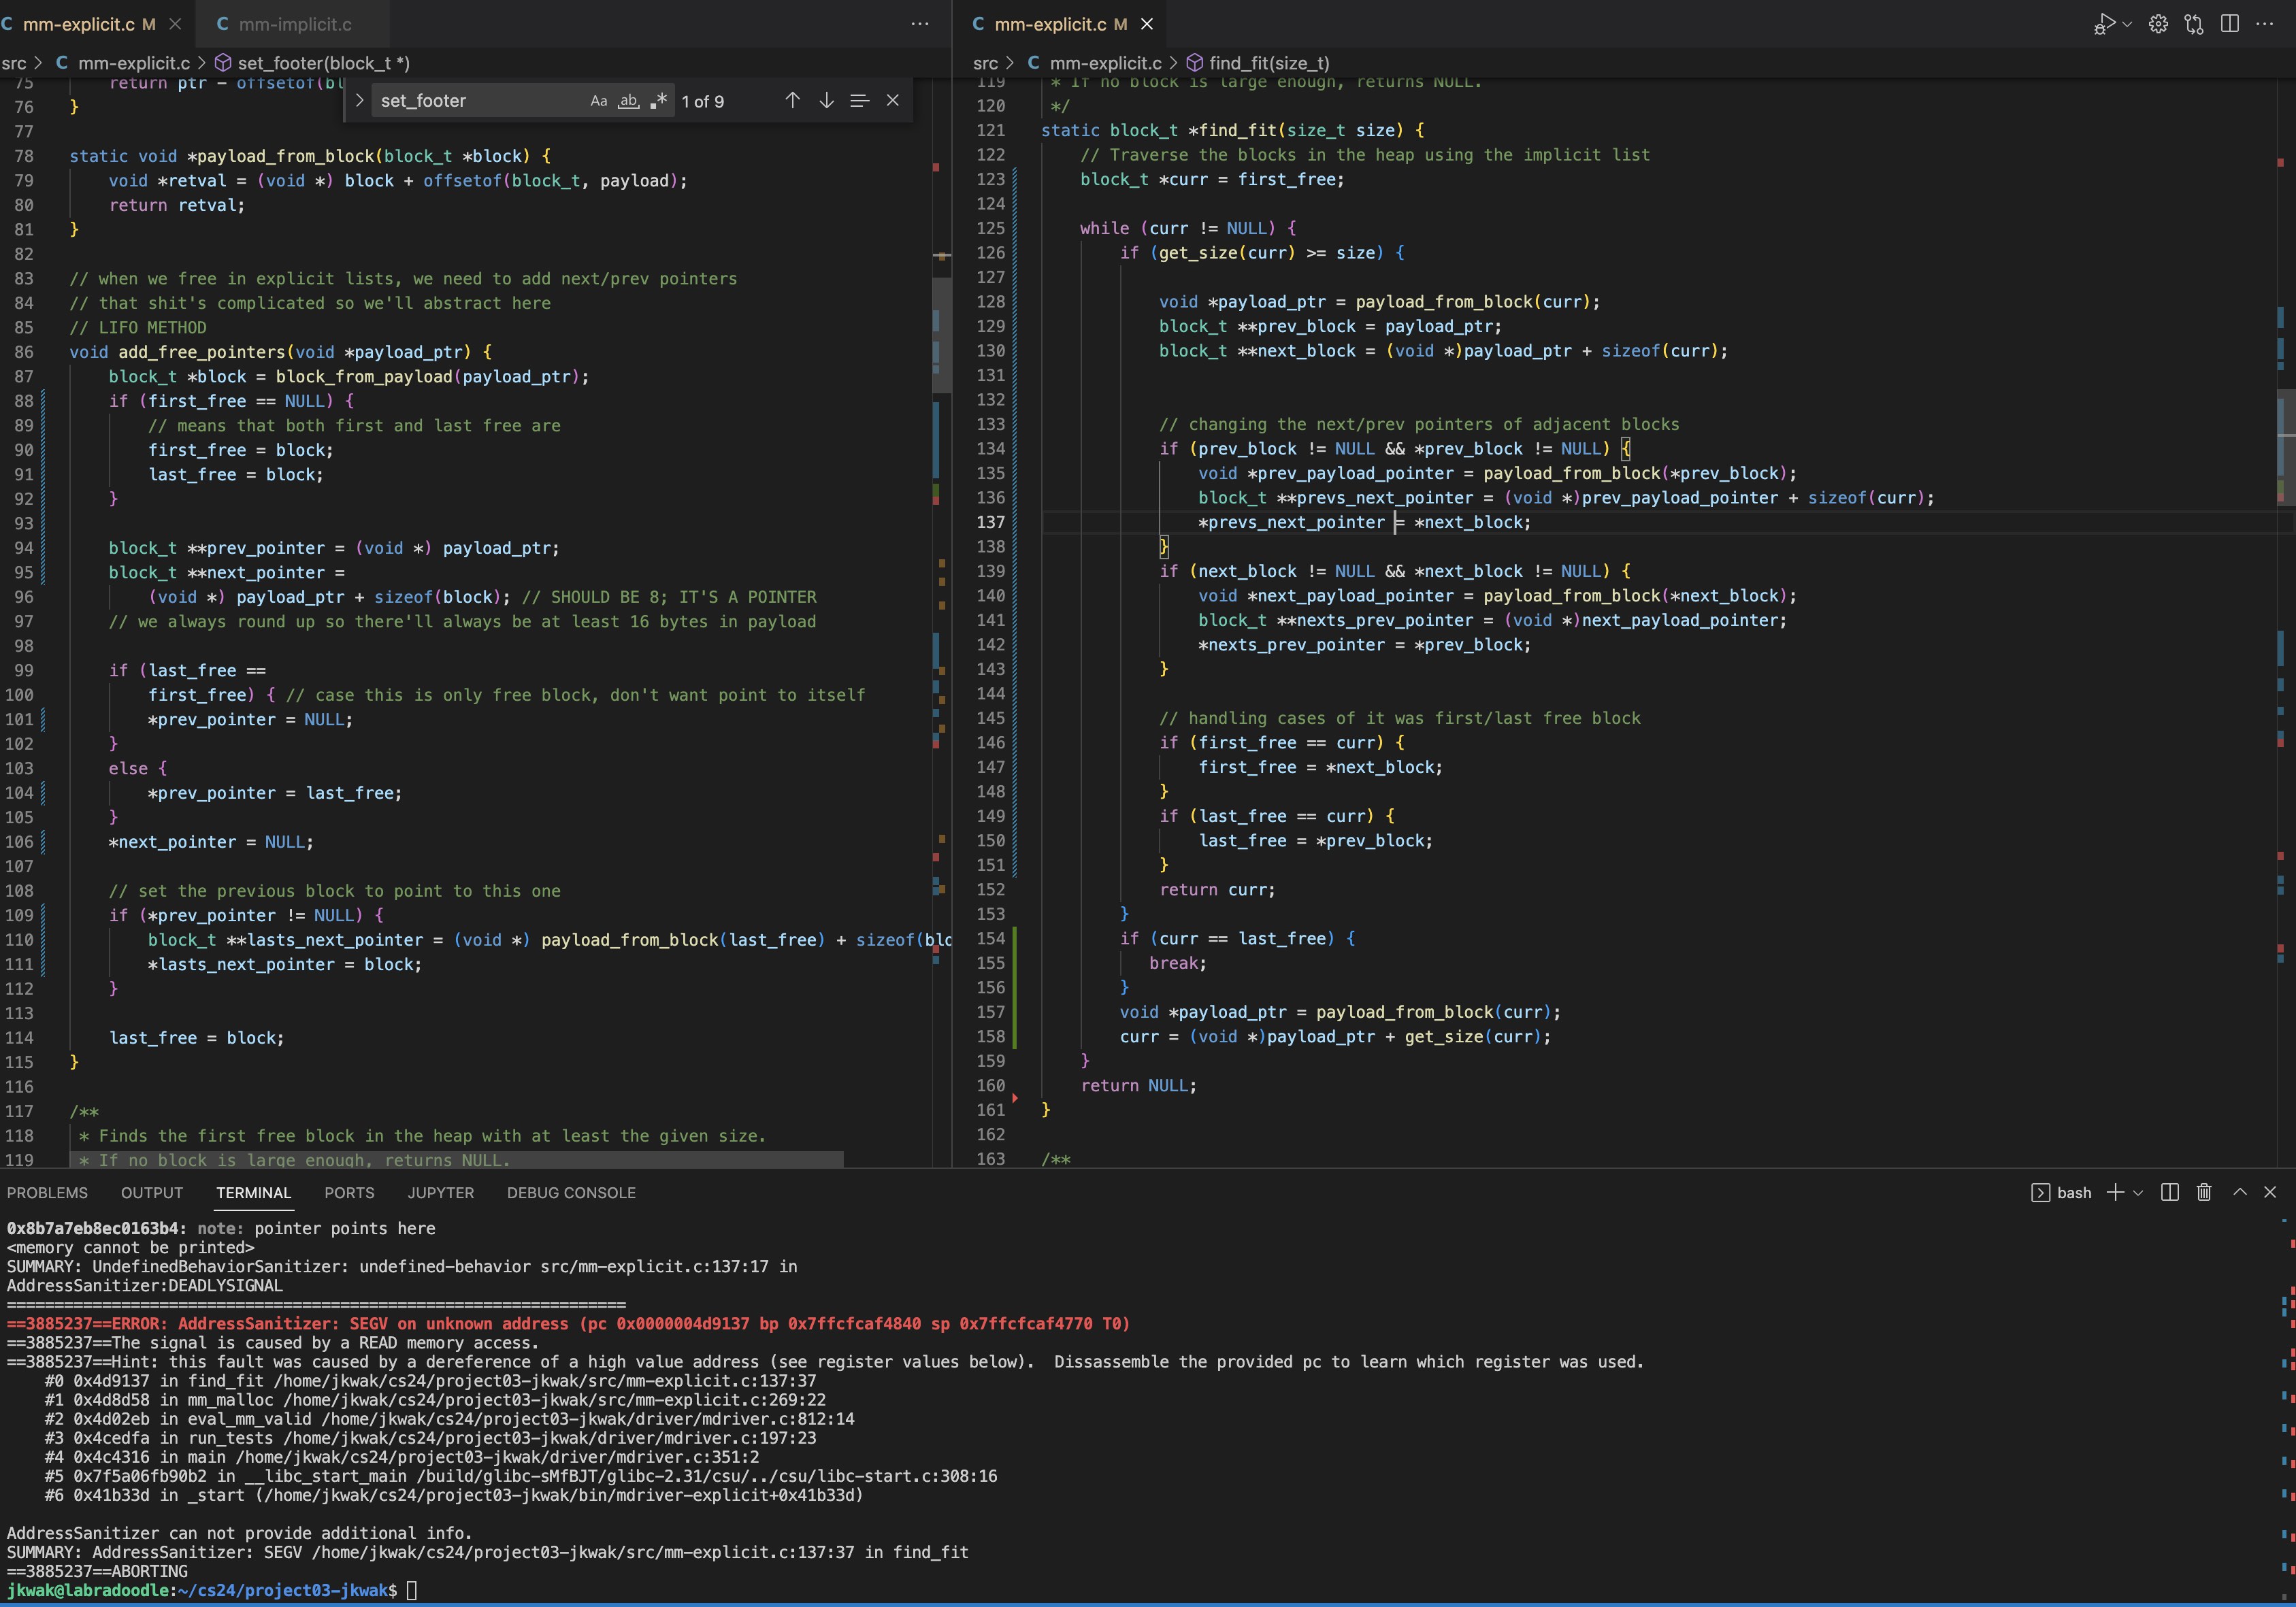Viewport: 2296px width, 1607px height.
Task: Go to previous find match arrow
Action: [792, 101]
